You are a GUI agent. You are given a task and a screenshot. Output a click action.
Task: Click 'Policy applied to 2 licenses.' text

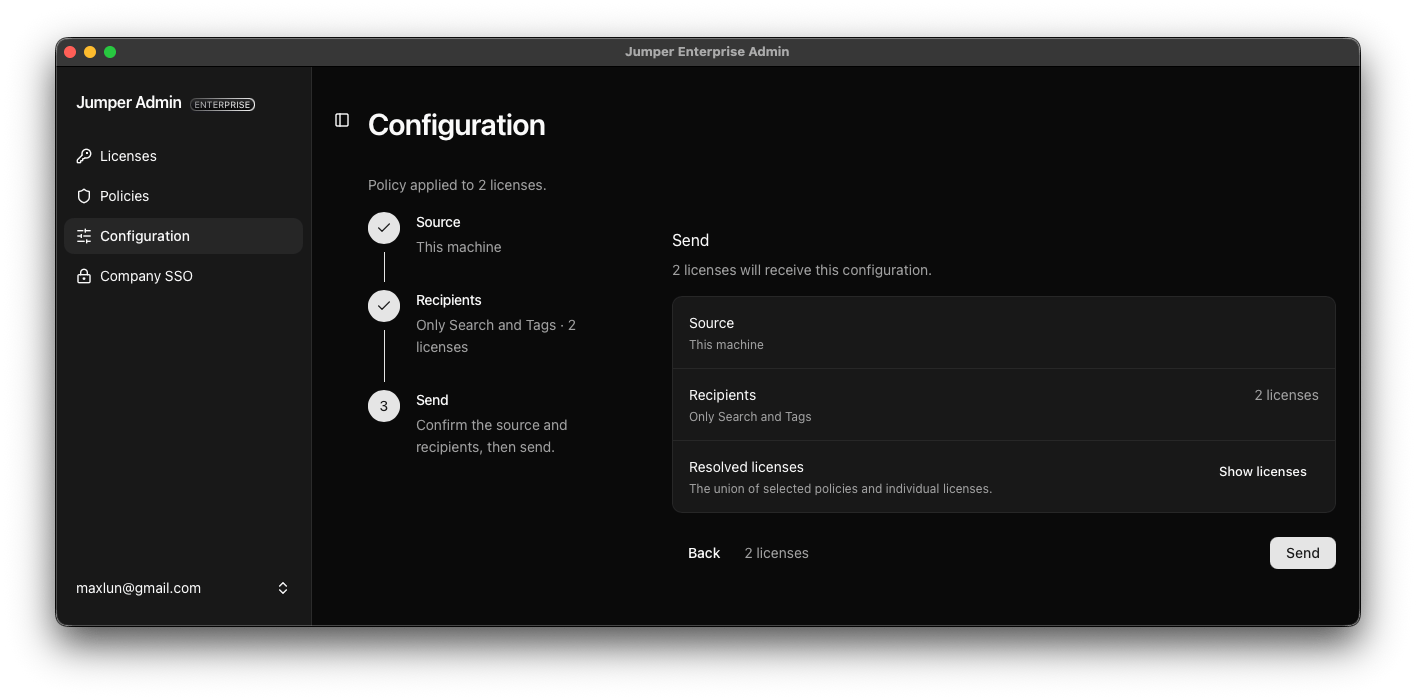pyautogui.click(x=457, y=185)
